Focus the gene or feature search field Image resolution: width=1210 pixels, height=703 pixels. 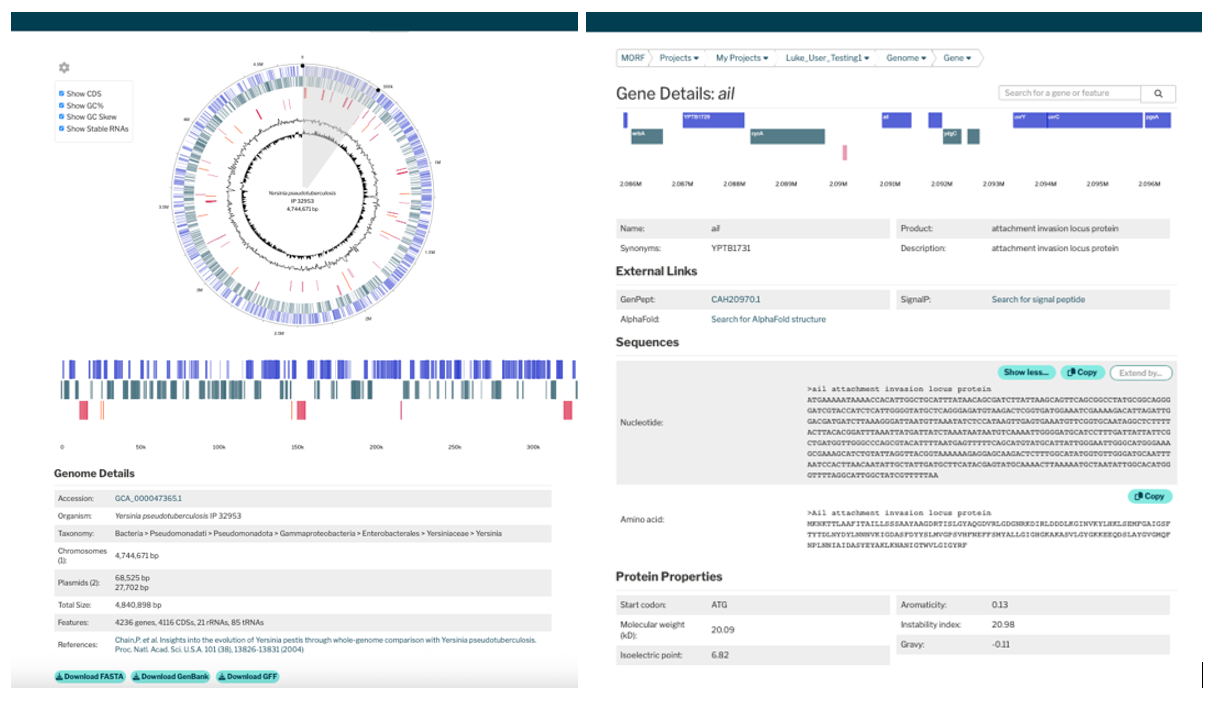(1070, 93)
